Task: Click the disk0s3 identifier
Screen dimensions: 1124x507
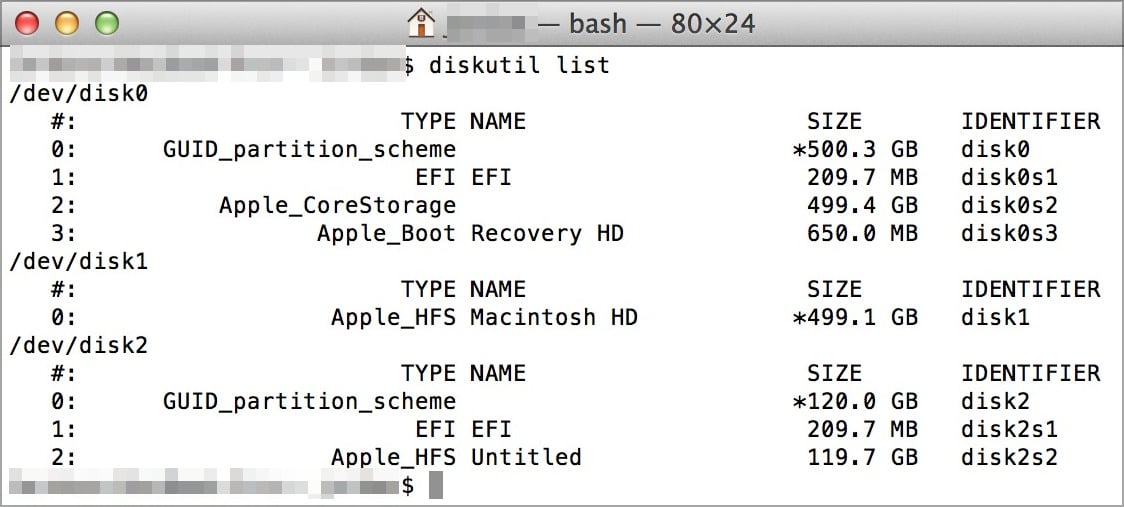Action: (1009, 234)
